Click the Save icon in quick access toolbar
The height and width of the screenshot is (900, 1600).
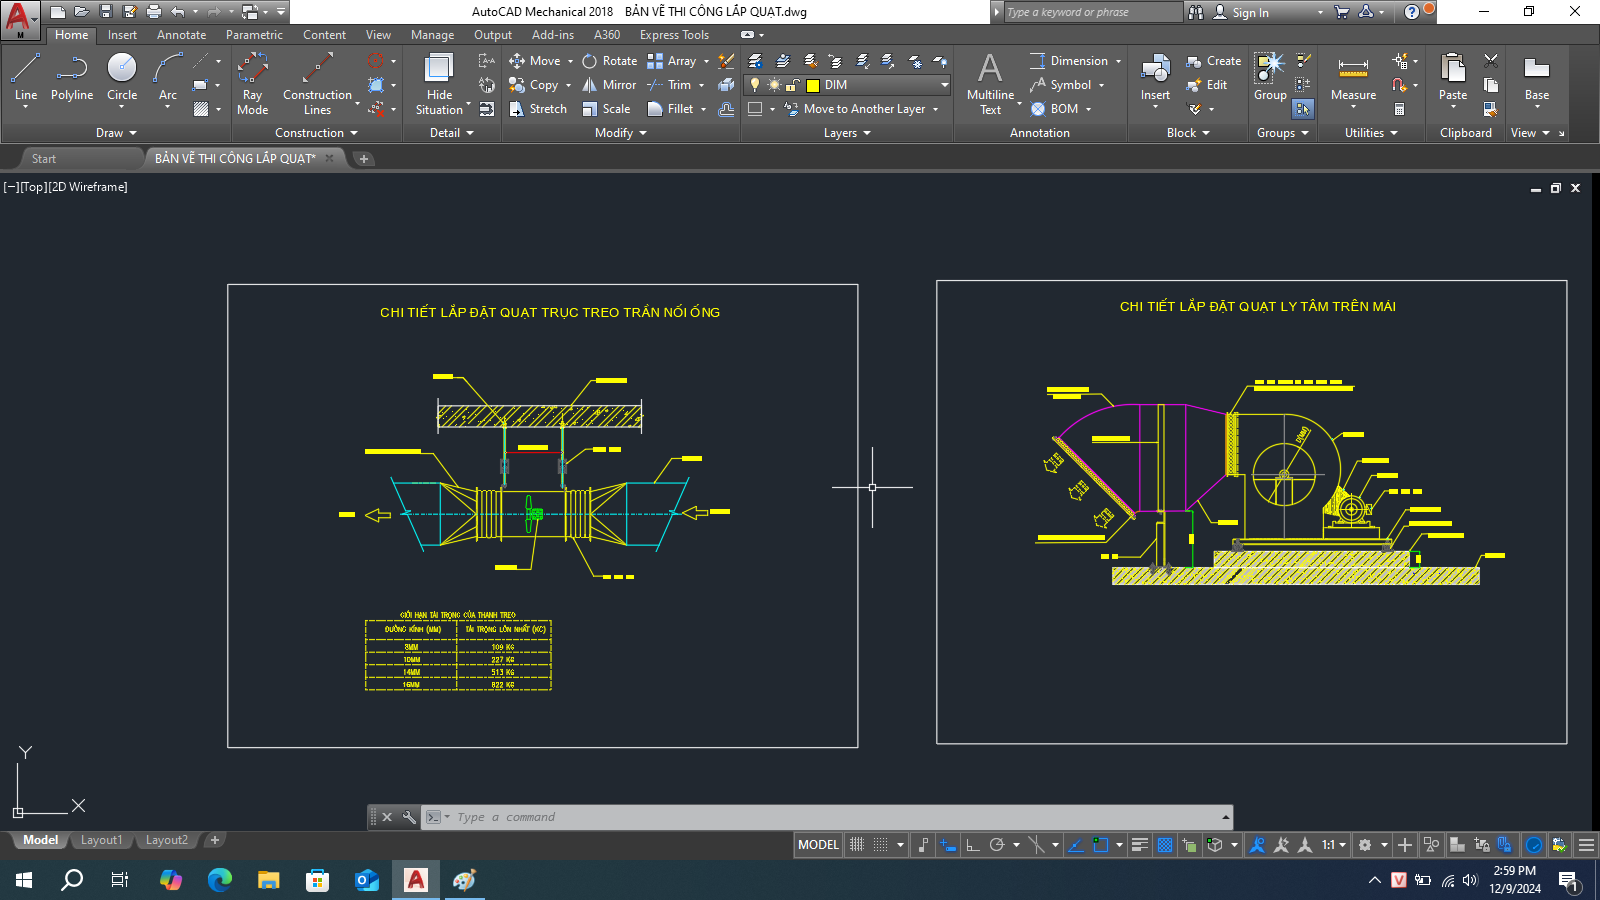106,12
